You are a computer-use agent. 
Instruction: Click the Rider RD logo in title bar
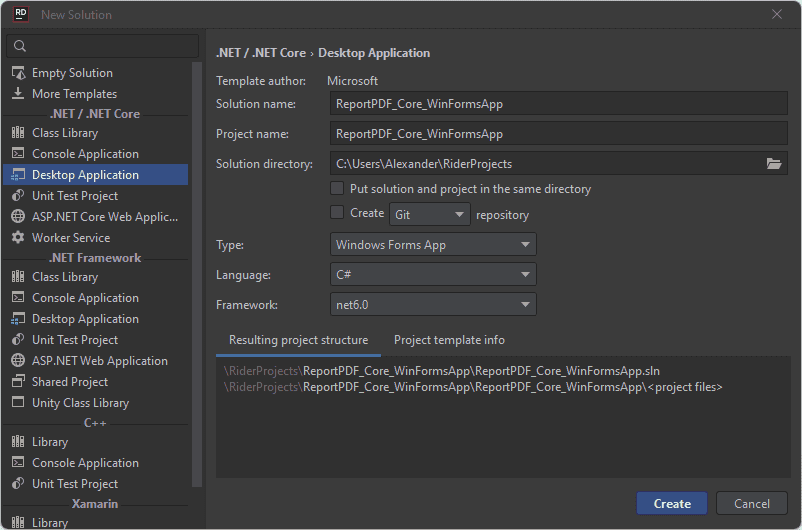point(20,14)
